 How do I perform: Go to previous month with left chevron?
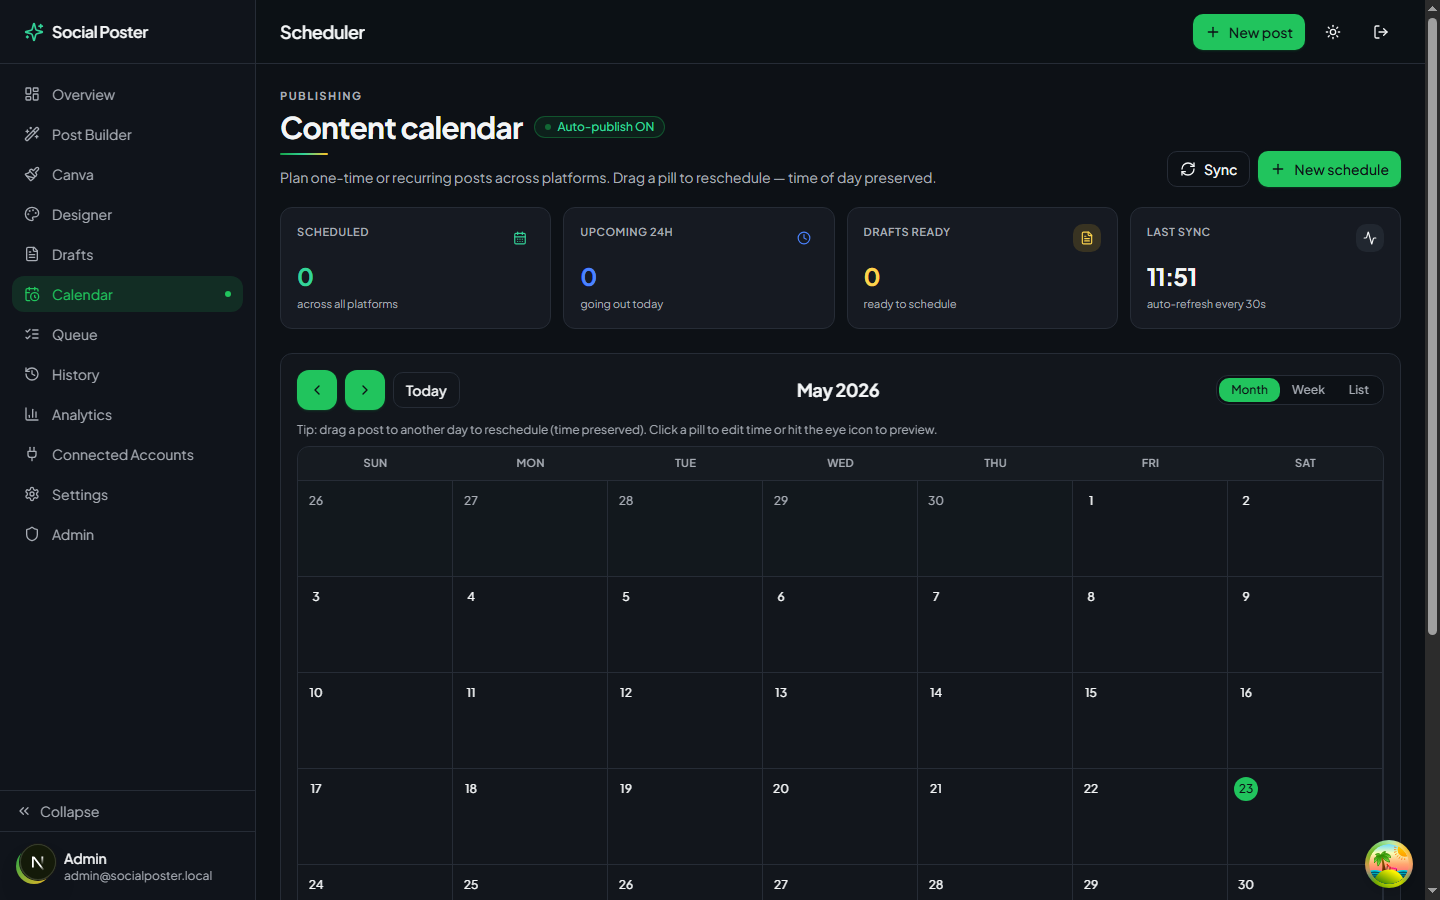(317, 390)
